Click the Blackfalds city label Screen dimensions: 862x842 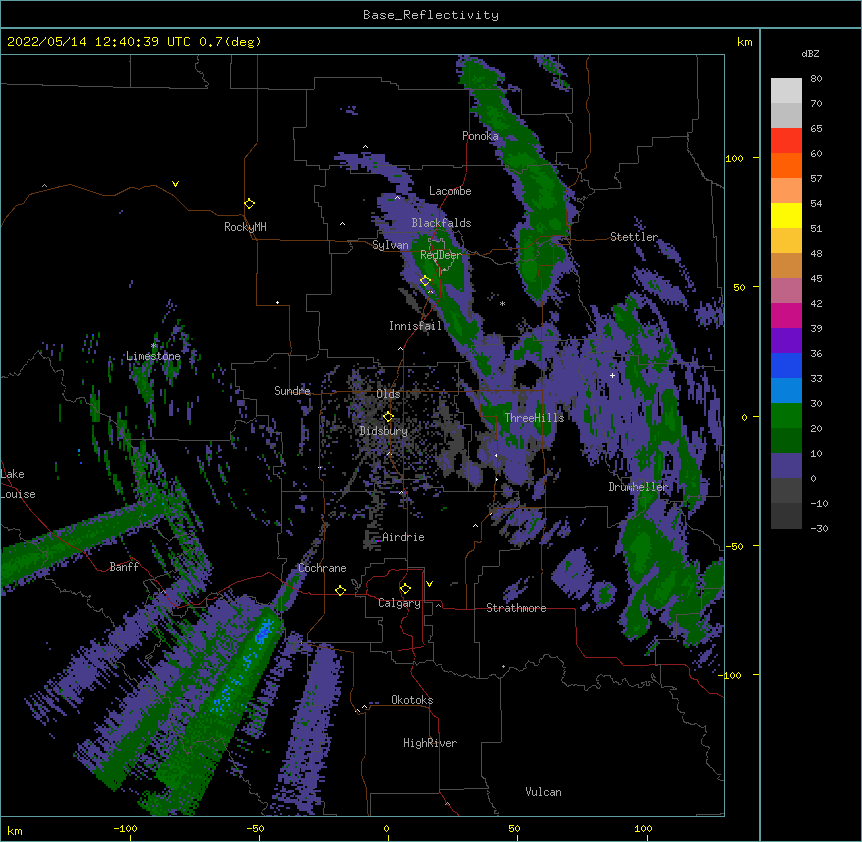(441, 223)
